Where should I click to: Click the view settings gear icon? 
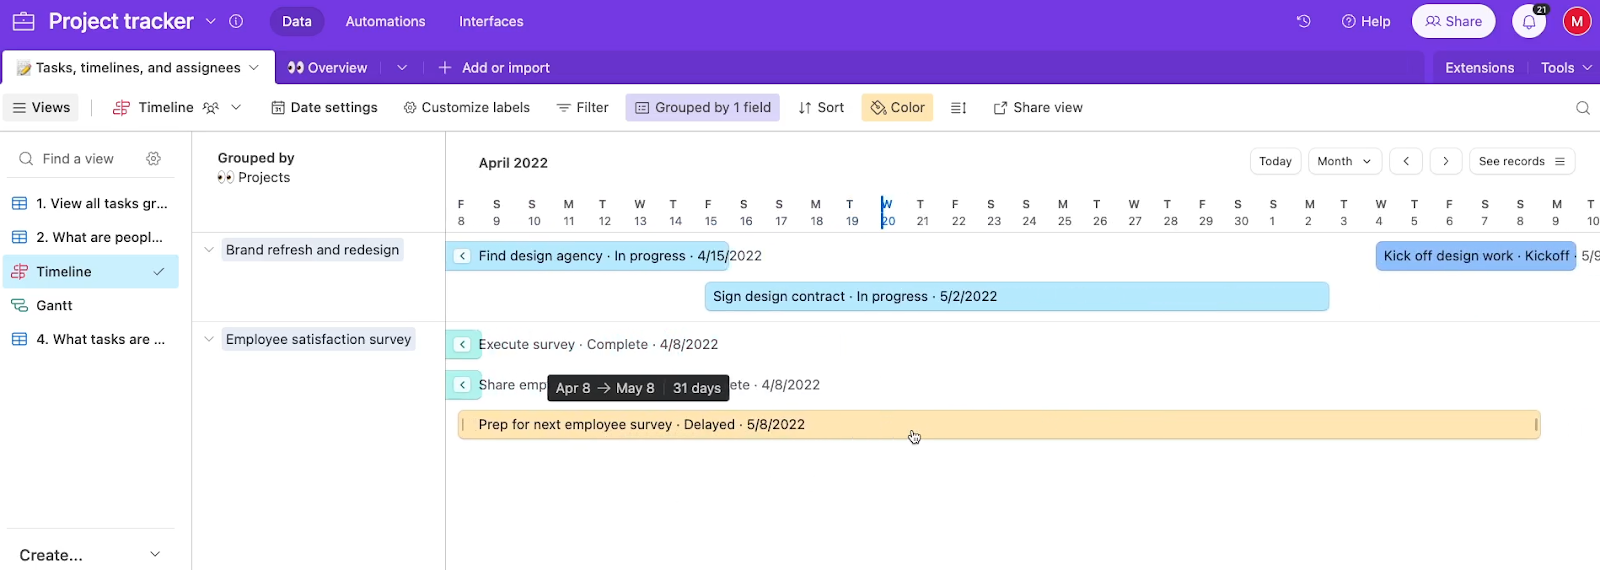point(153,159)
